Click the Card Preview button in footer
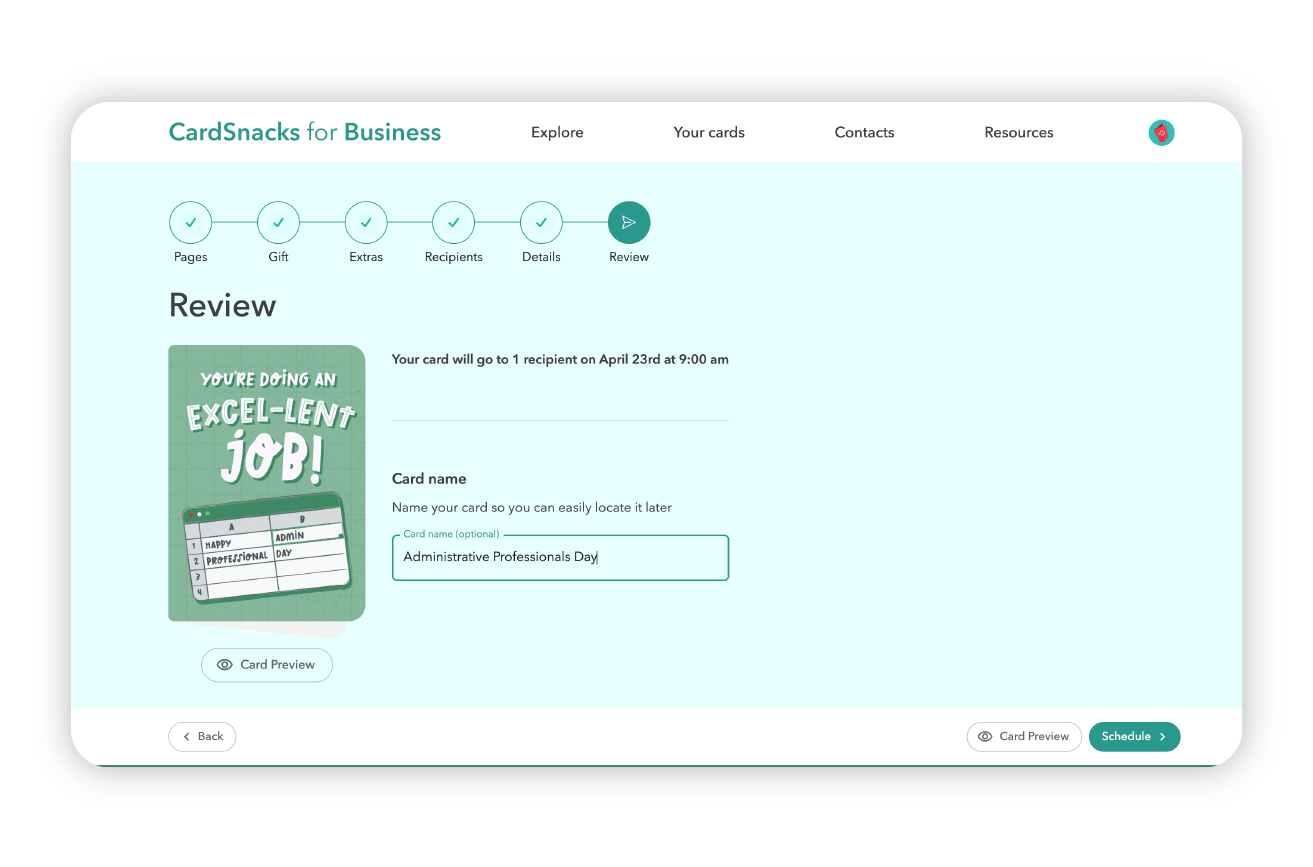 [1024, 737]
